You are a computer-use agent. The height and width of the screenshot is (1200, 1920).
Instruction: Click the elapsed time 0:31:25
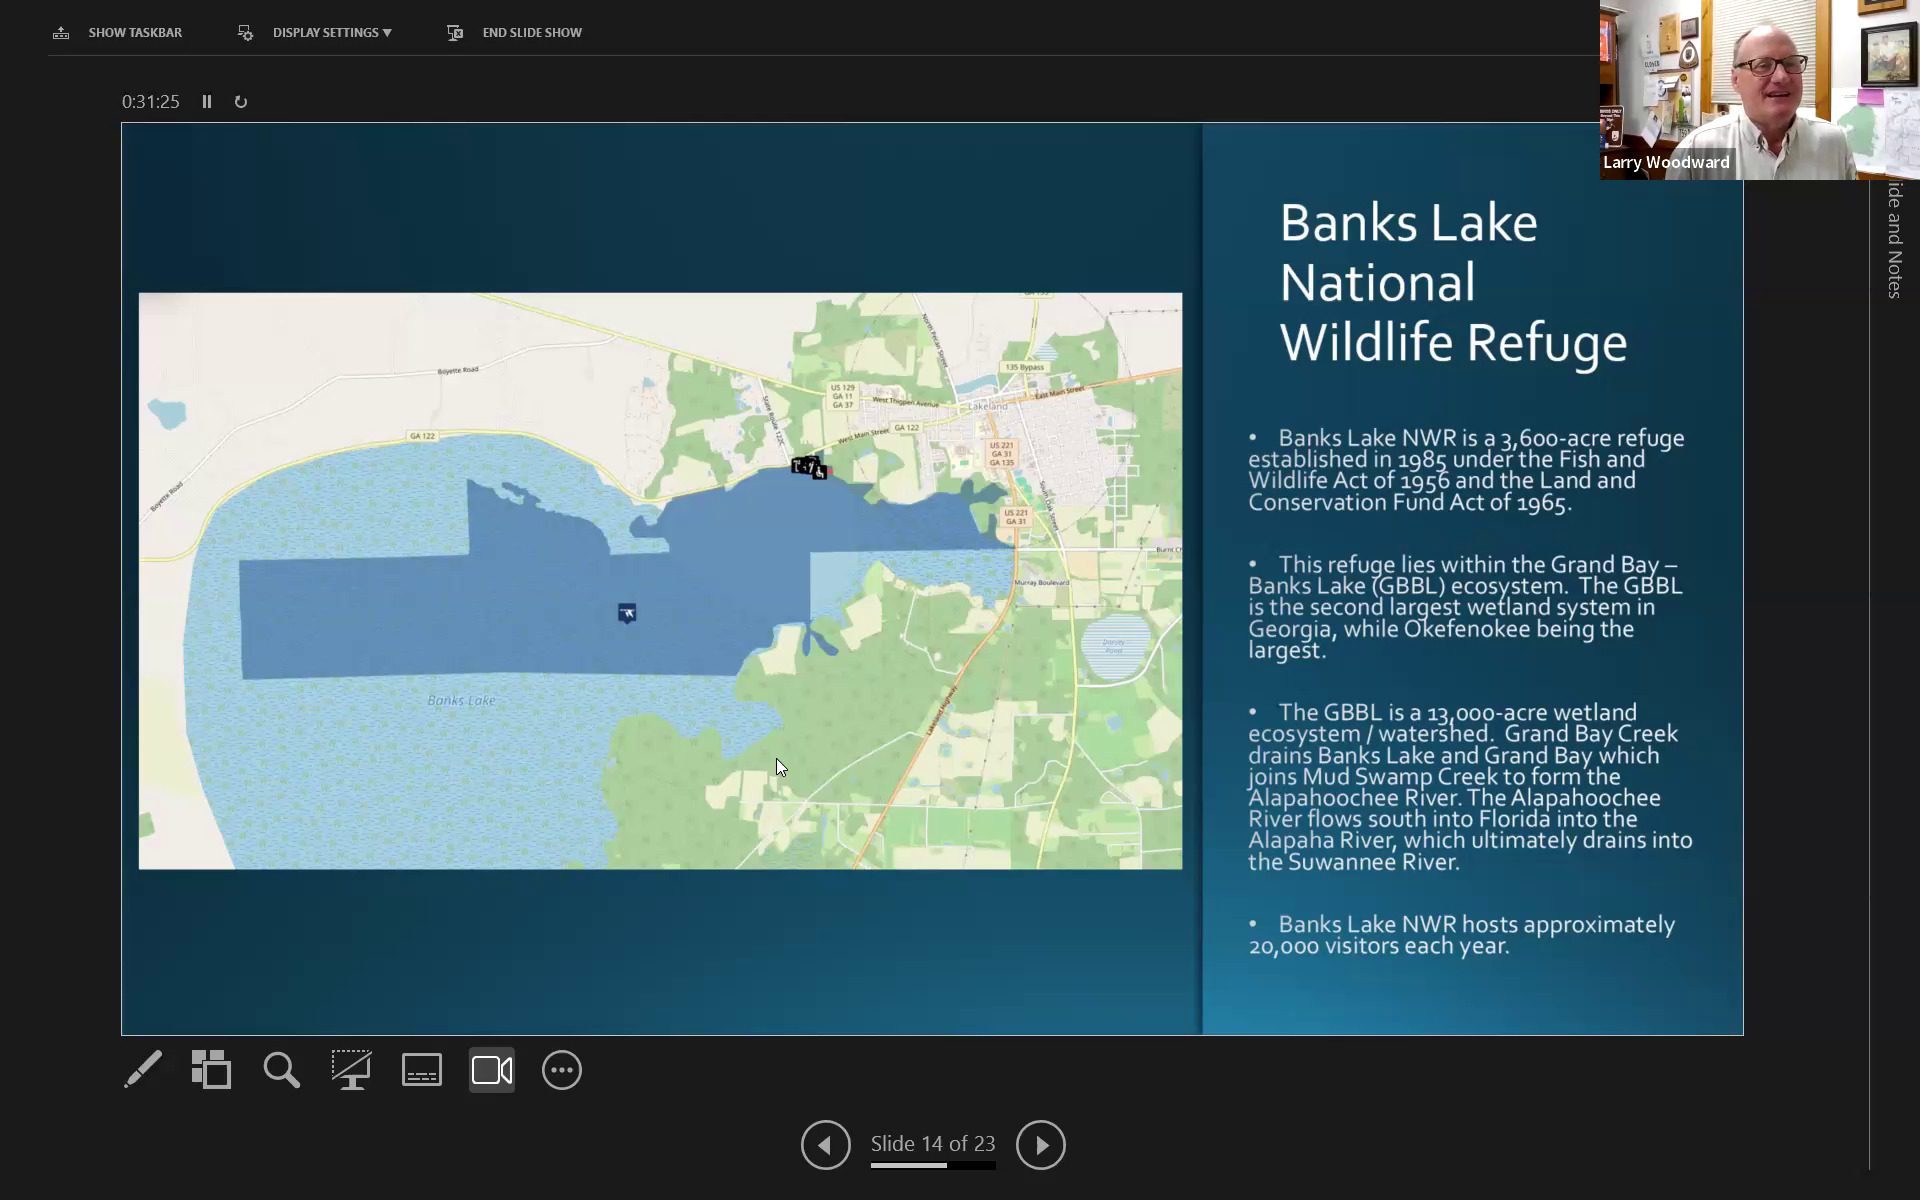(x=151, y=102)
